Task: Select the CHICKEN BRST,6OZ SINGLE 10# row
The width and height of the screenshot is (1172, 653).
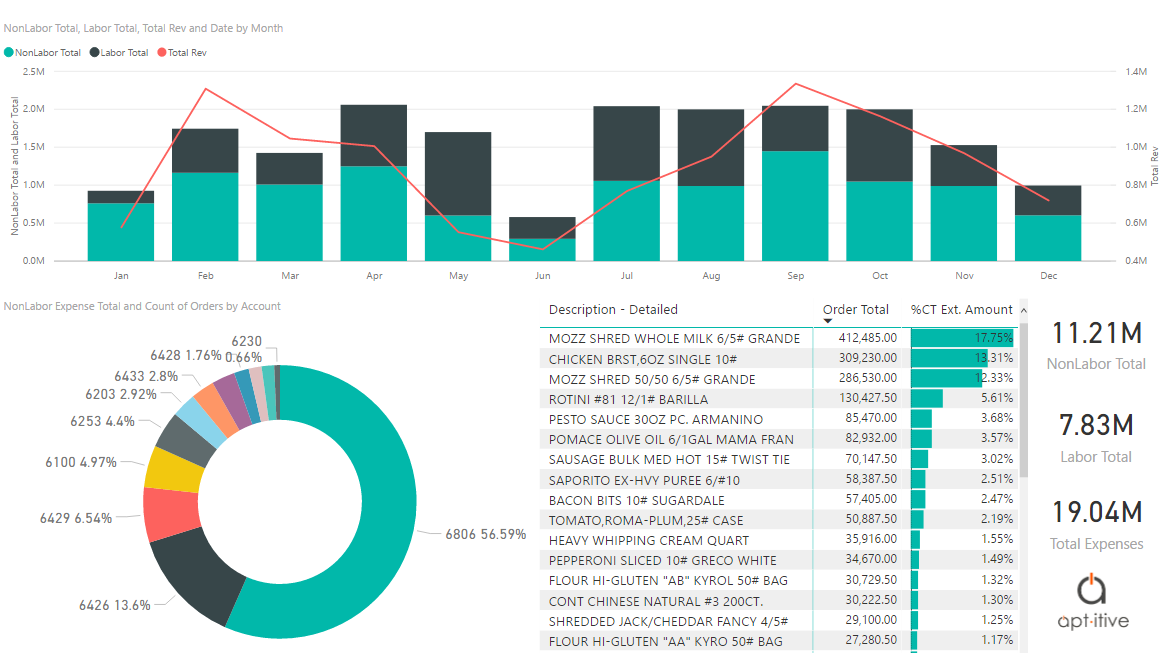Action: (x=778, y=359)
